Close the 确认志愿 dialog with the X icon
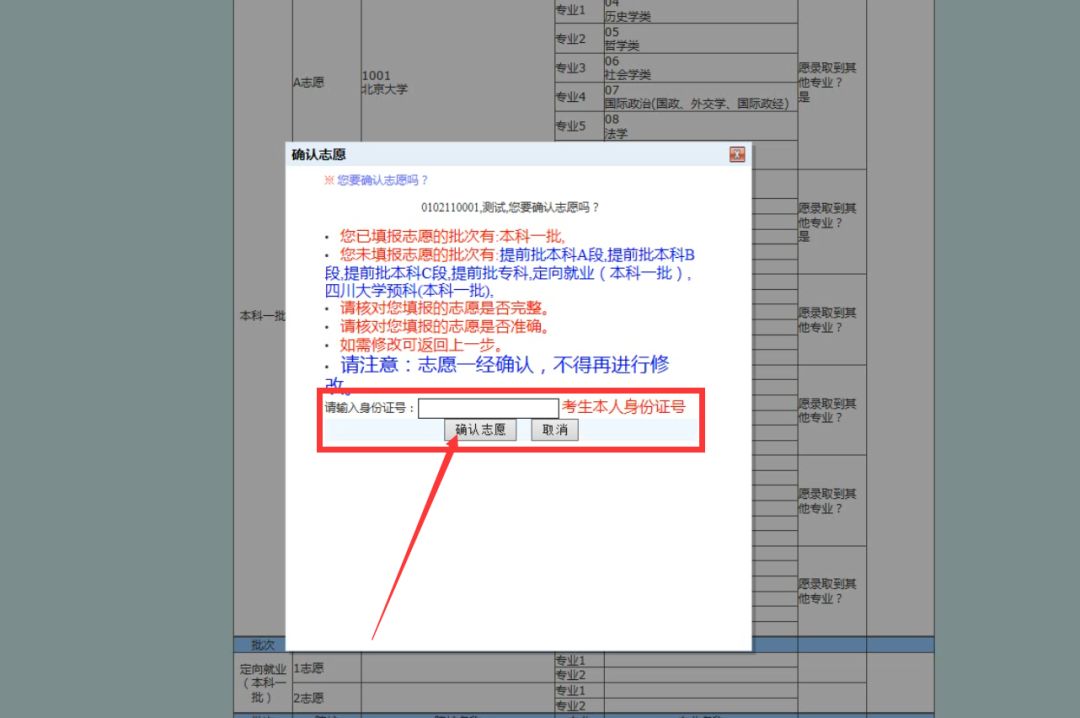 click(x=737, y=154)
